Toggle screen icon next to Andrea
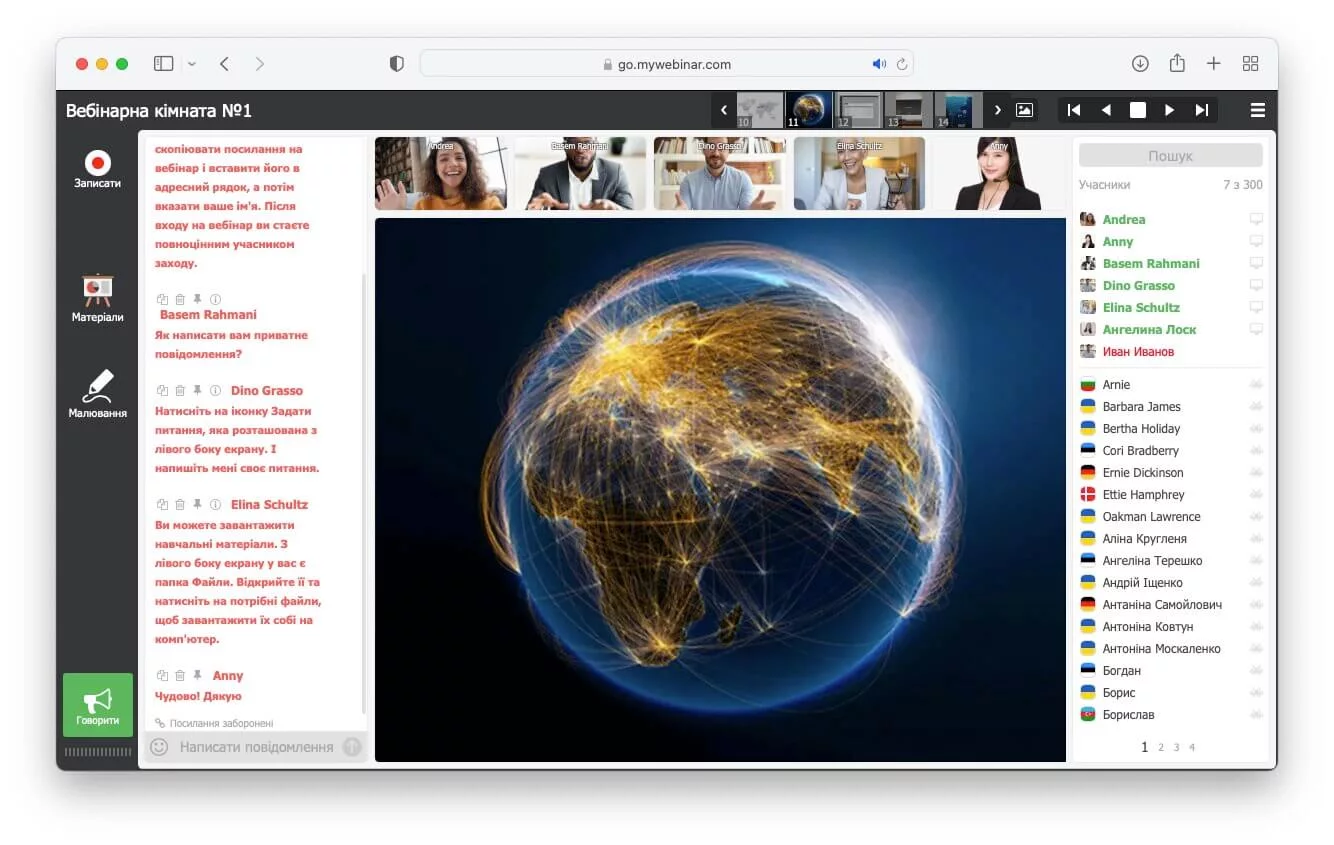1334x845 pixels. click(x=1256, y=220)
